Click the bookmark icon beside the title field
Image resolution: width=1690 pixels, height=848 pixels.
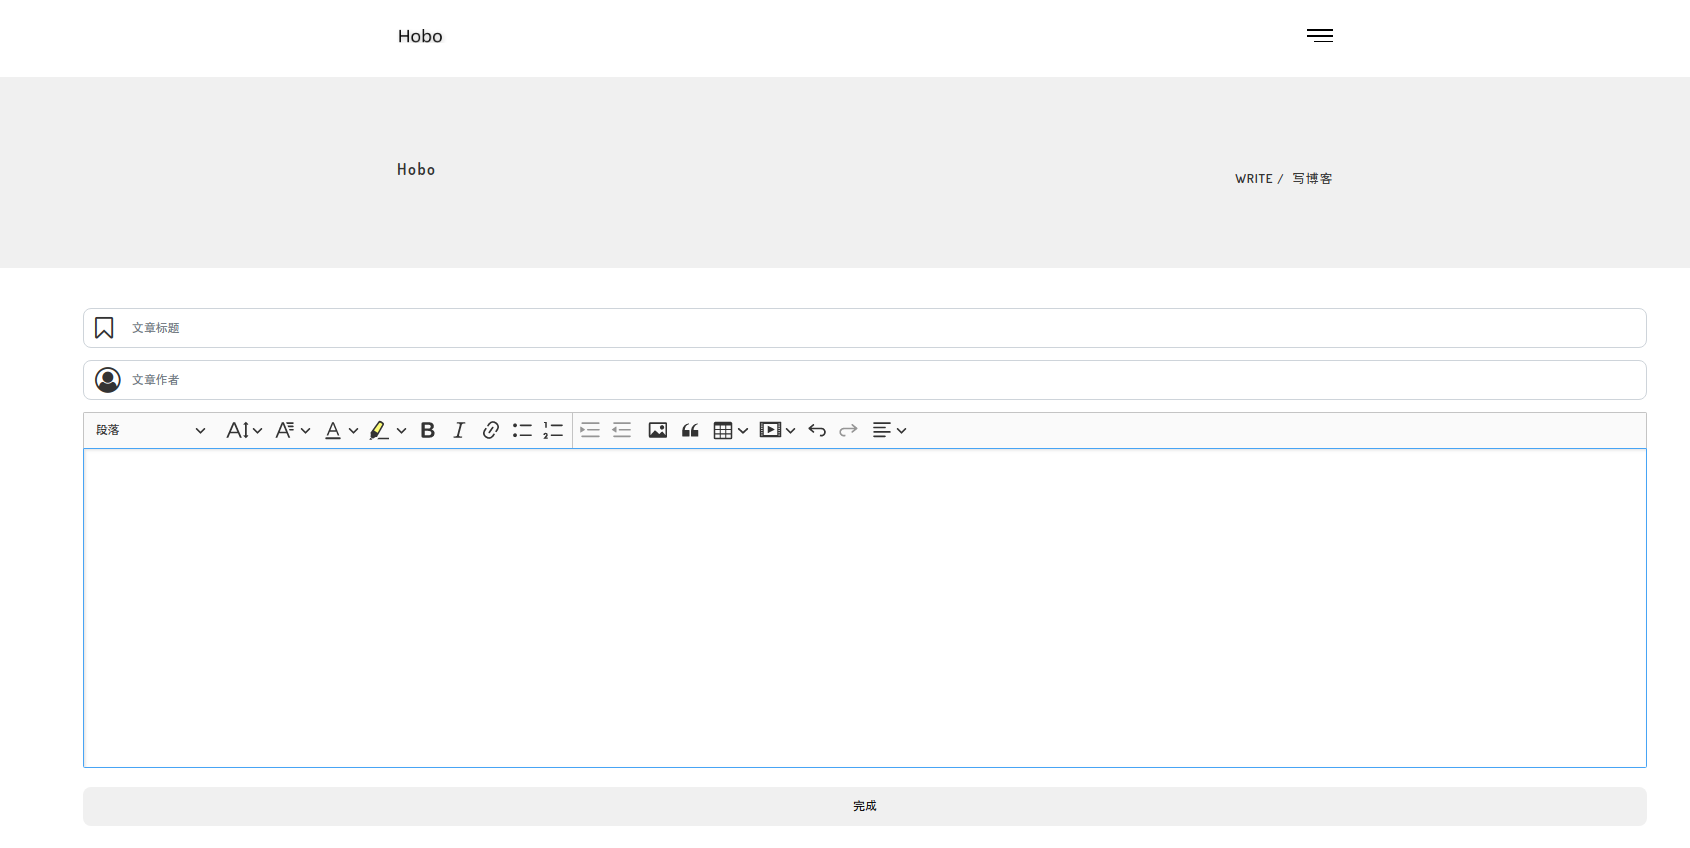click(x=104, y=328)
